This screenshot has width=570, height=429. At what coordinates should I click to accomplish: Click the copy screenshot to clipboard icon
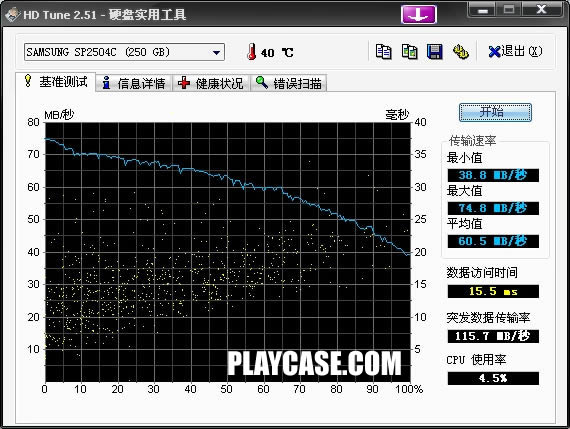tap(409, 52)
